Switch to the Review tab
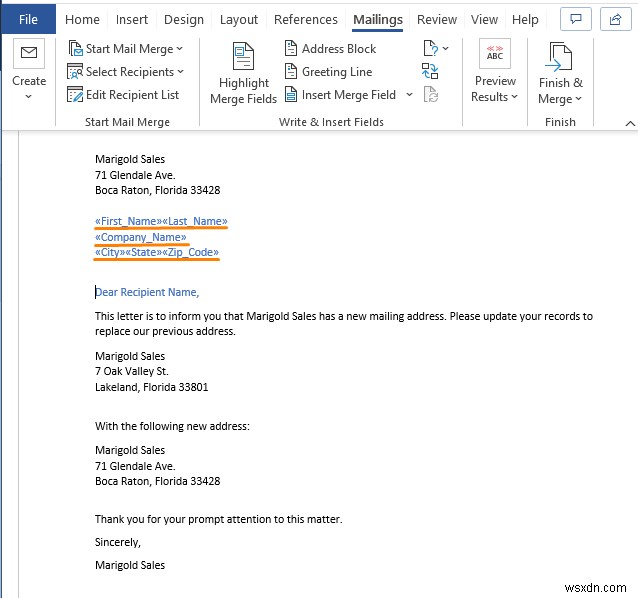Image resolution: width=638 pixels, height=598 pixels. [437, 19]
